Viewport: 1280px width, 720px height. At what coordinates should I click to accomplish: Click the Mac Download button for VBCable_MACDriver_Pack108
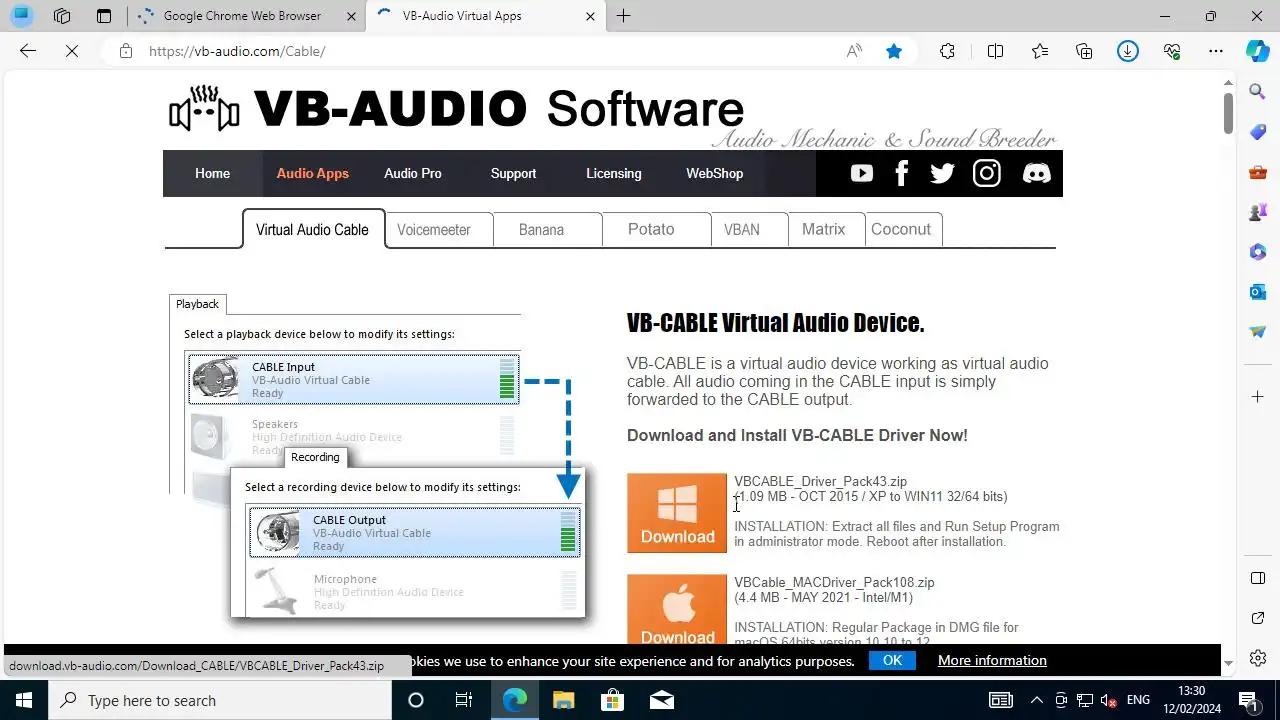(x=677, y=610)
